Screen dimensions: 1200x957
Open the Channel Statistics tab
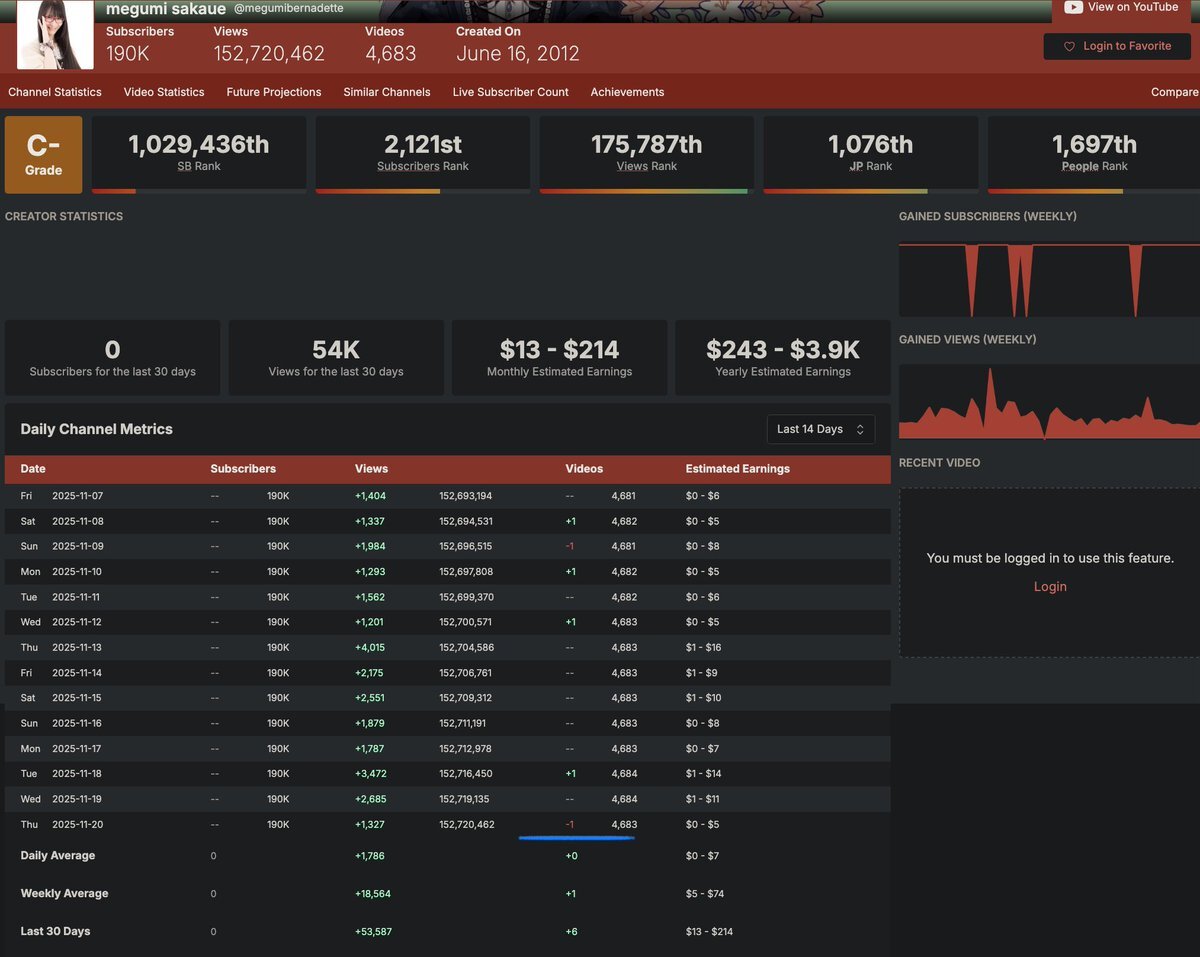(x=55, y=92)
